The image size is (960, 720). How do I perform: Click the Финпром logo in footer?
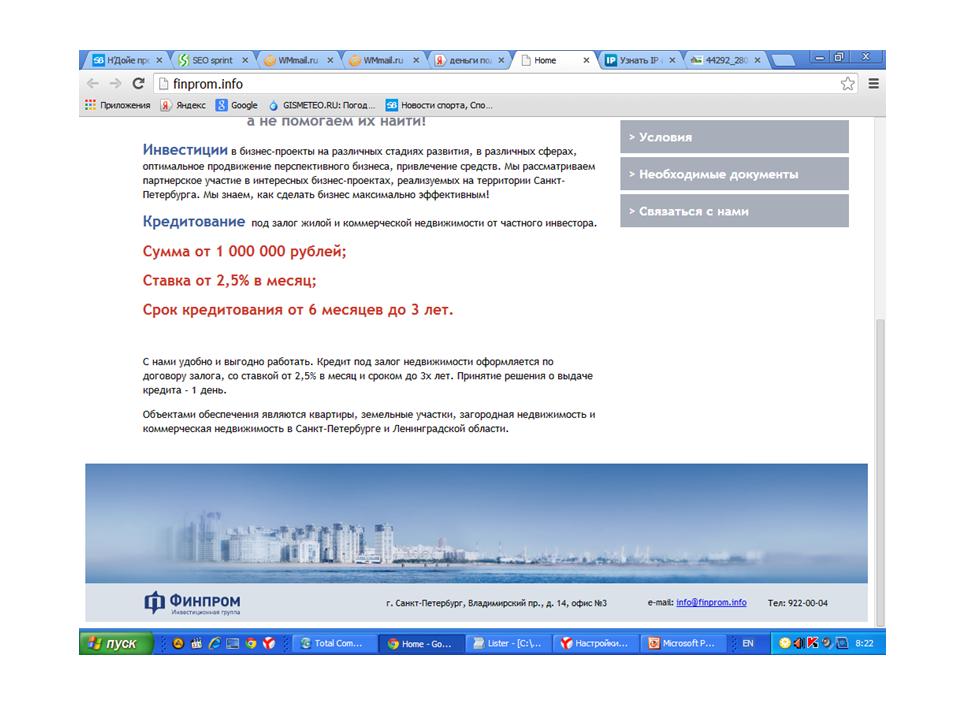[192, 602]
